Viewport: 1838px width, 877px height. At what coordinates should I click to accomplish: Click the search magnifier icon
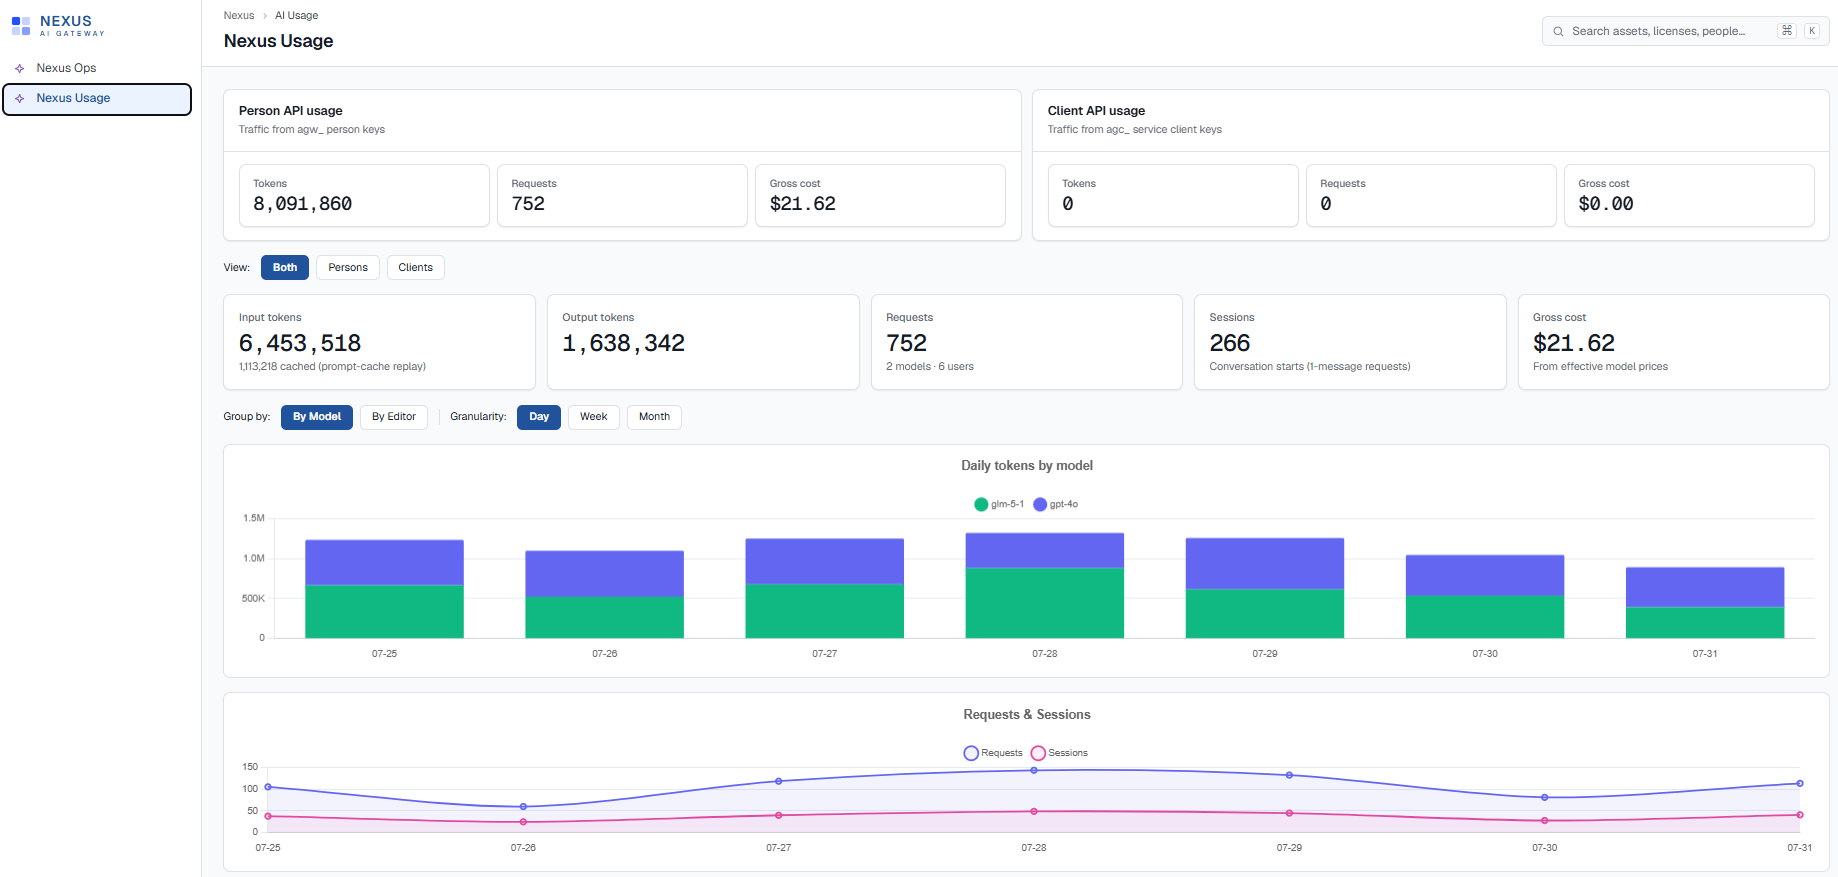1558,31
